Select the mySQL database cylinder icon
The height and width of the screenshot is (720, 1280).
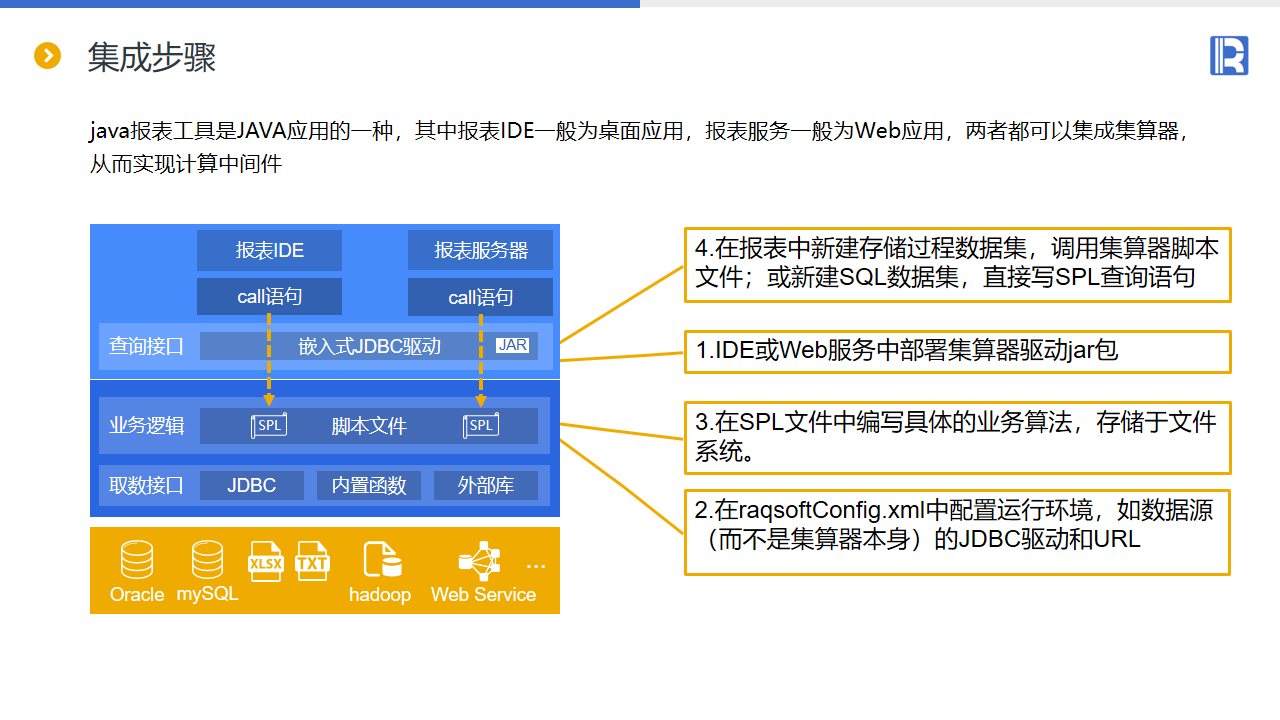pos(208,560)
